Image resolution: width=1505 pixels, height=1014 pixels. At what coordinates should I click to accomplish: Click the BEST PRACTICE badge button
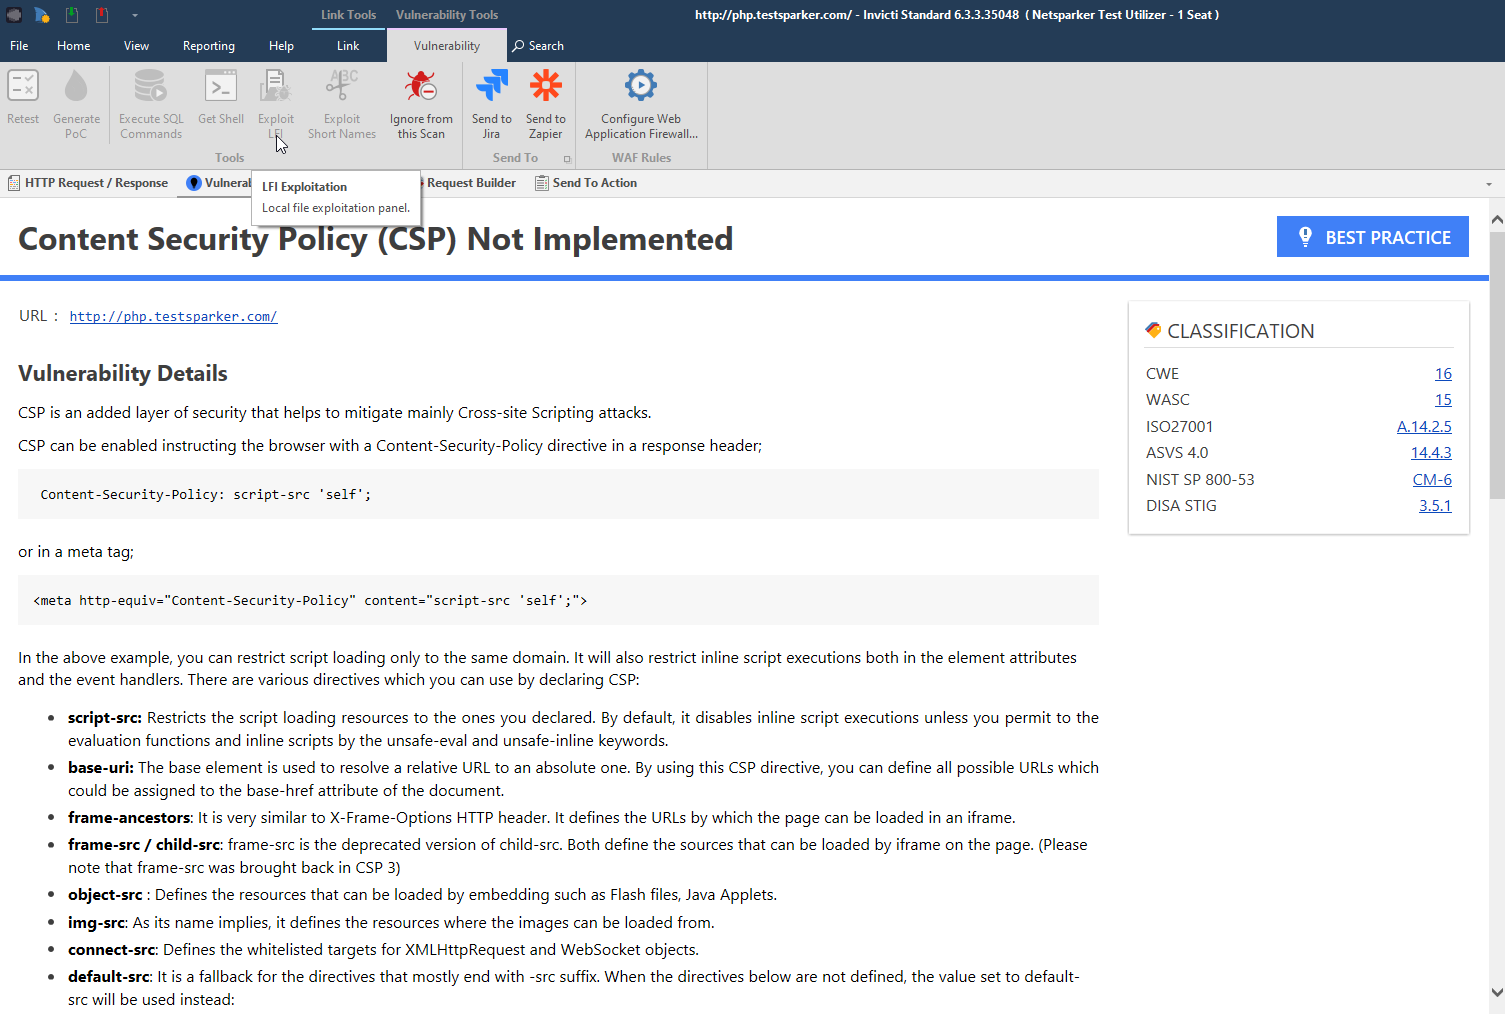[x=1372, y=237]
